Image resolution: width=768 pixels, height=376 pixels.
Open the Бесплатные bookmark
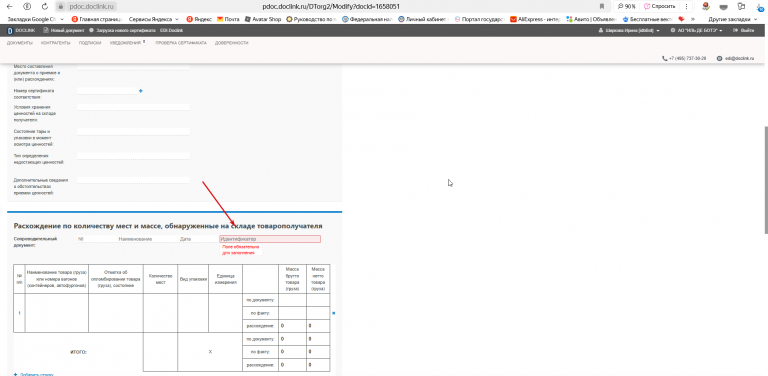[647, 19]
